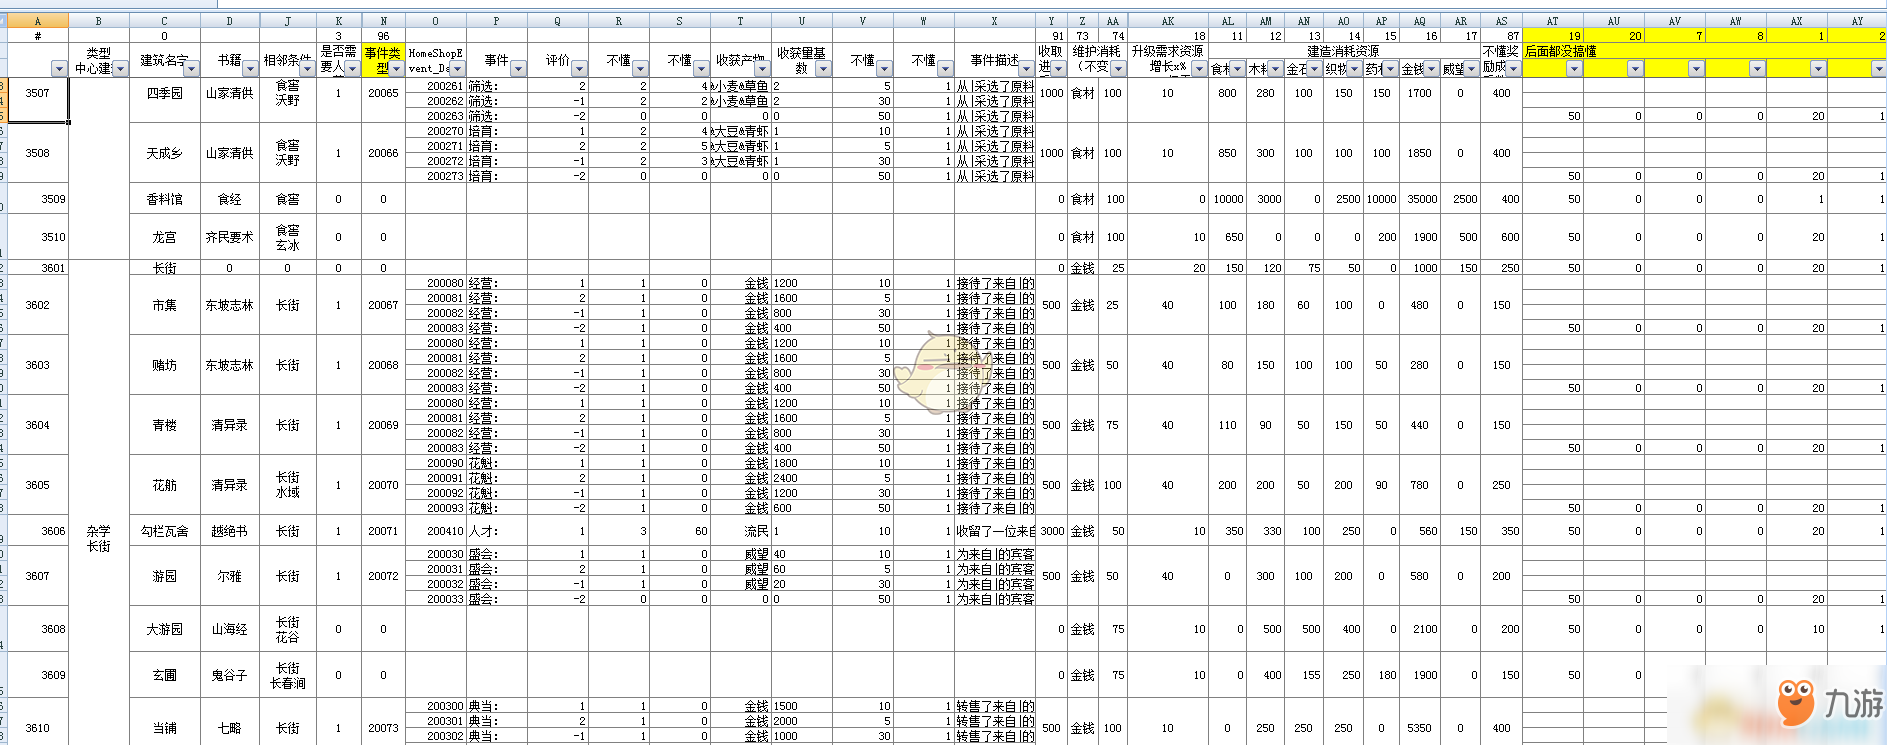Select the 鬼谷子 book cell

230,675
